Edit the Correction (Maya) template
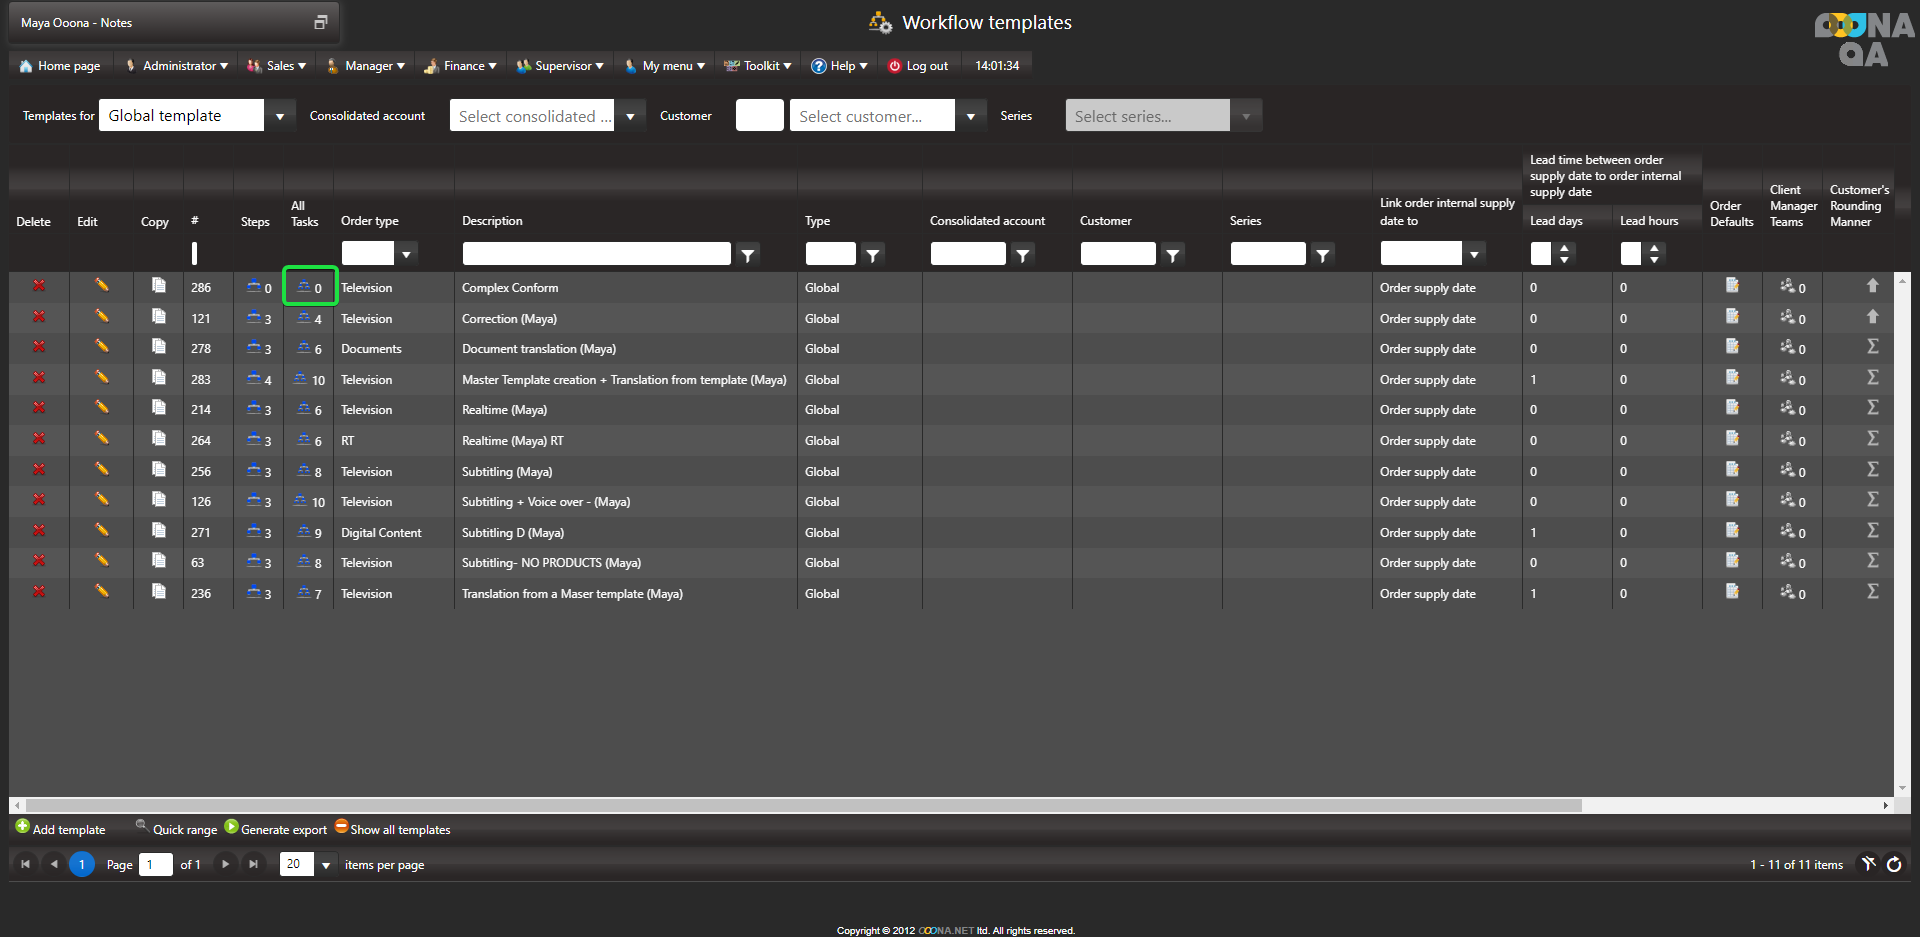The image size is (1920, 937). pos(101,317)
